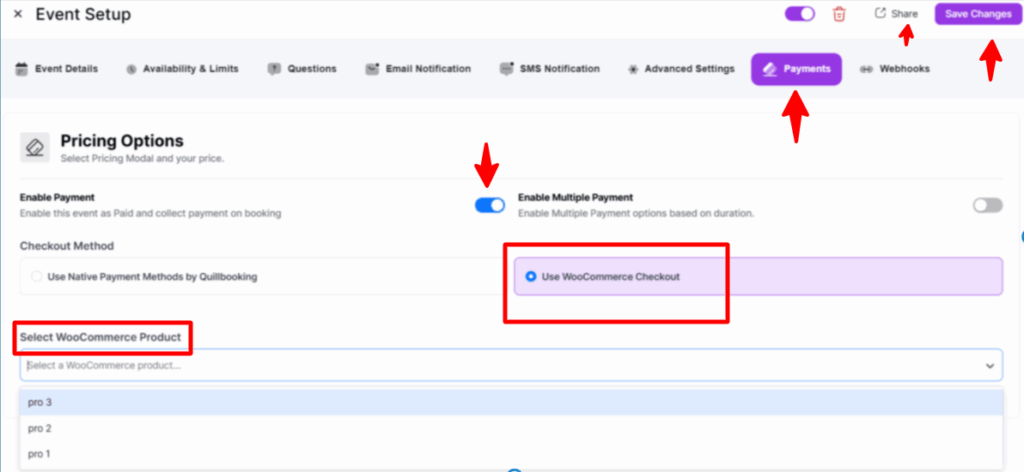Screen dimensions: 1024x472
Task: Click the SMS Notification icon
Action: tap(506, 69)
